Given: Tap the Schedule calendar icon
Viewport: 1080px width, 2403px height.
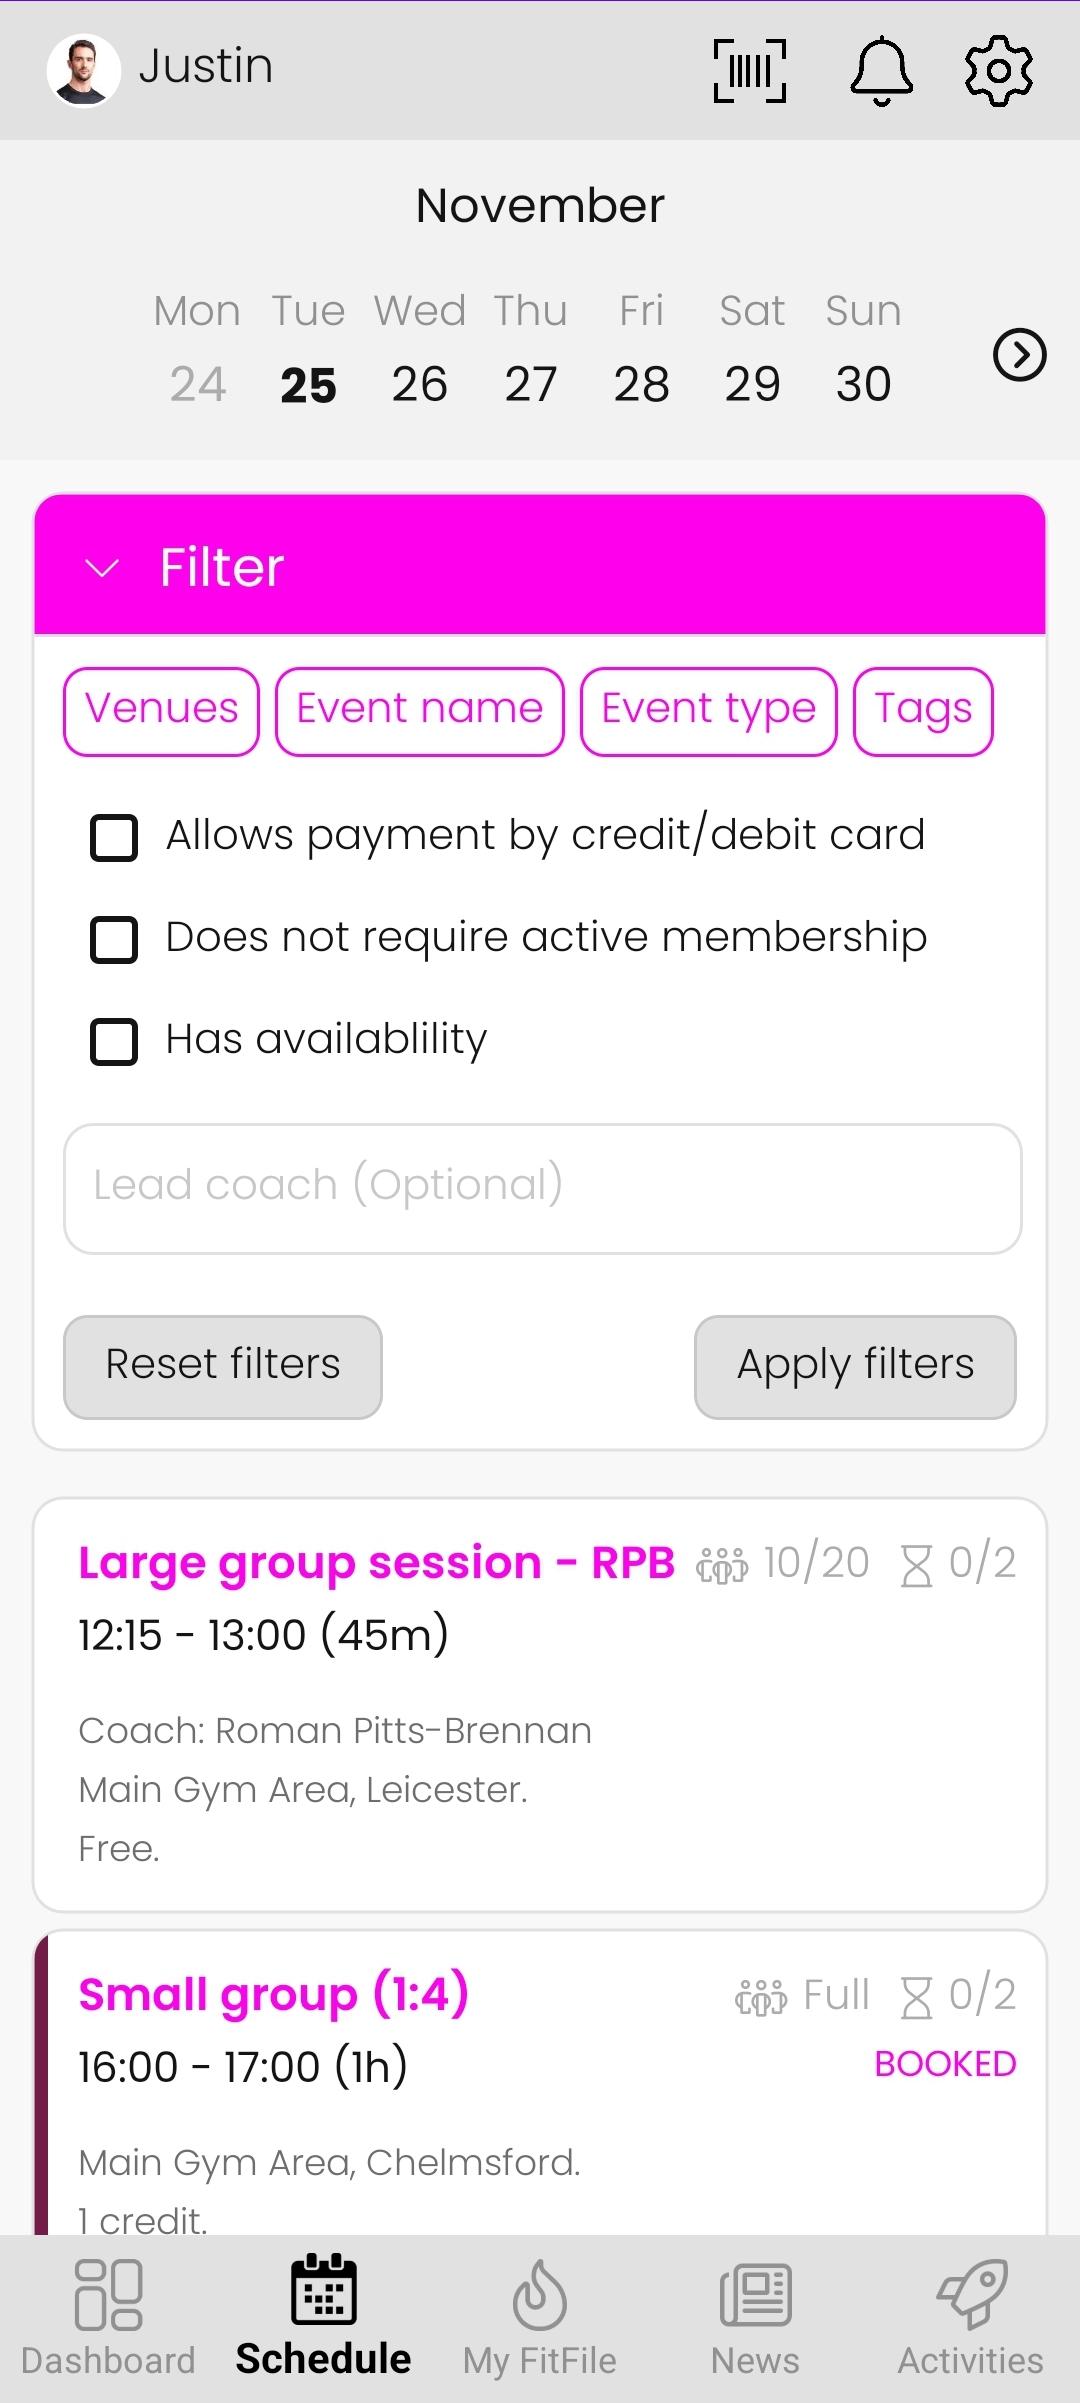Looking at the screenshot, I should coord(323,2290).
